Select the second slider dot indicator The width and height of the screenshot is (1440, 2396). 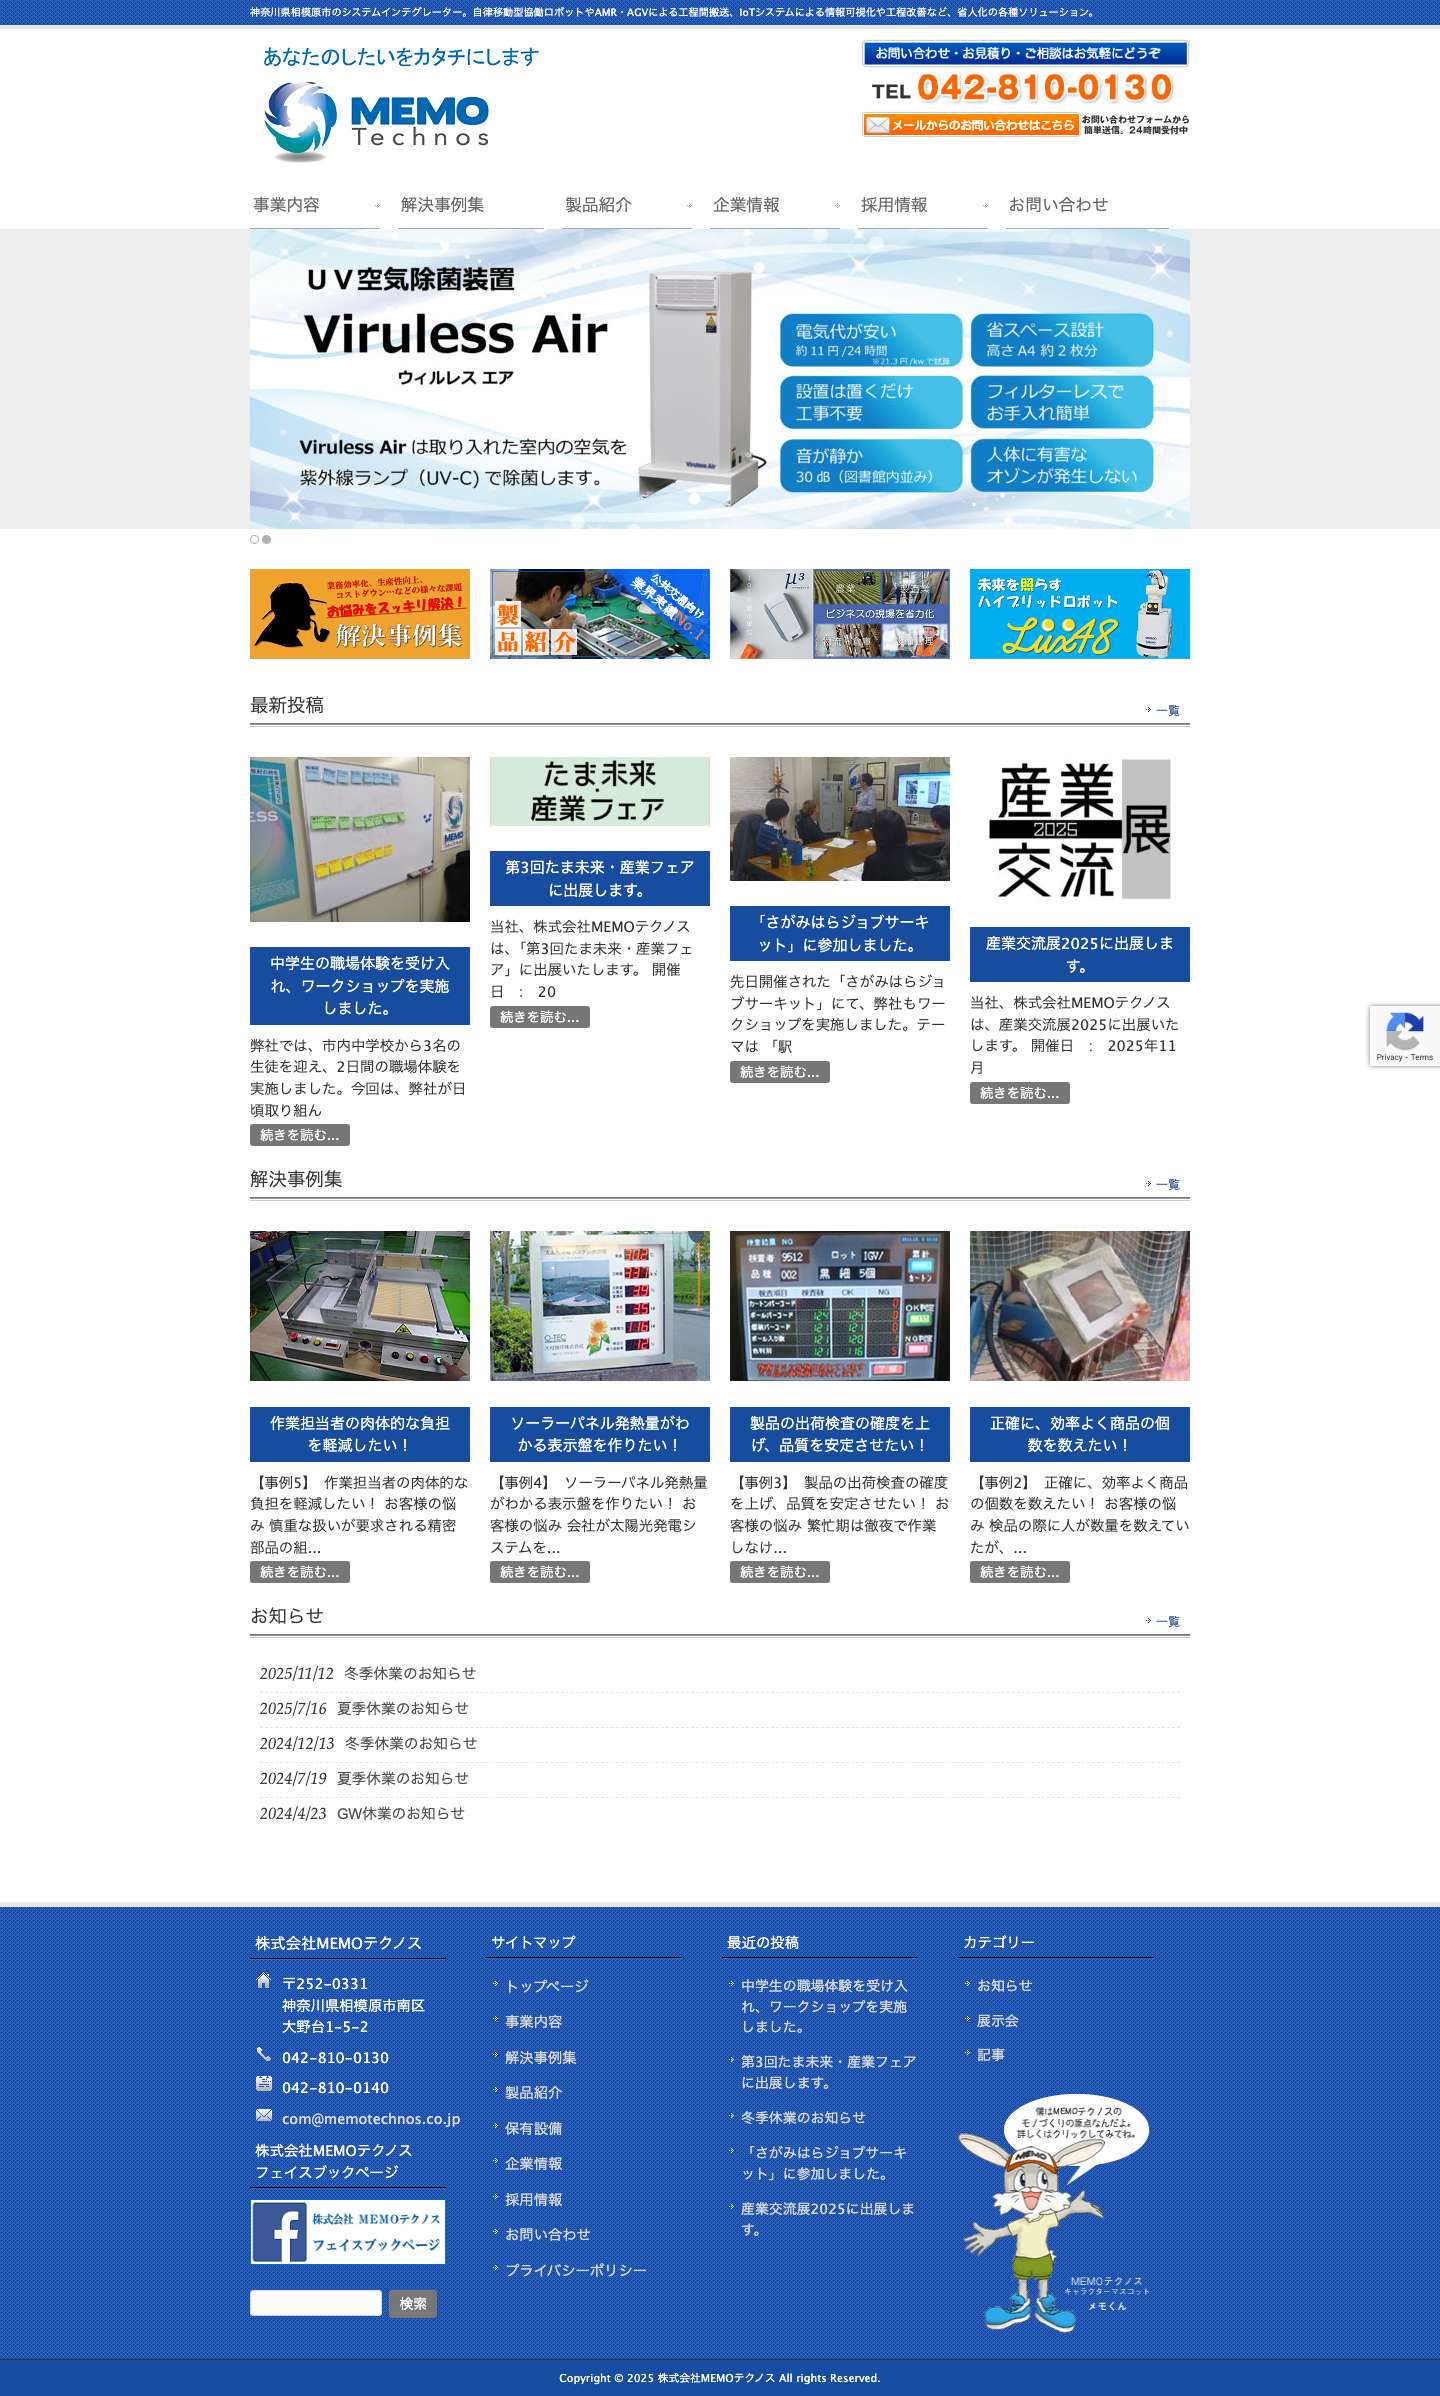(x=266, y=539)
